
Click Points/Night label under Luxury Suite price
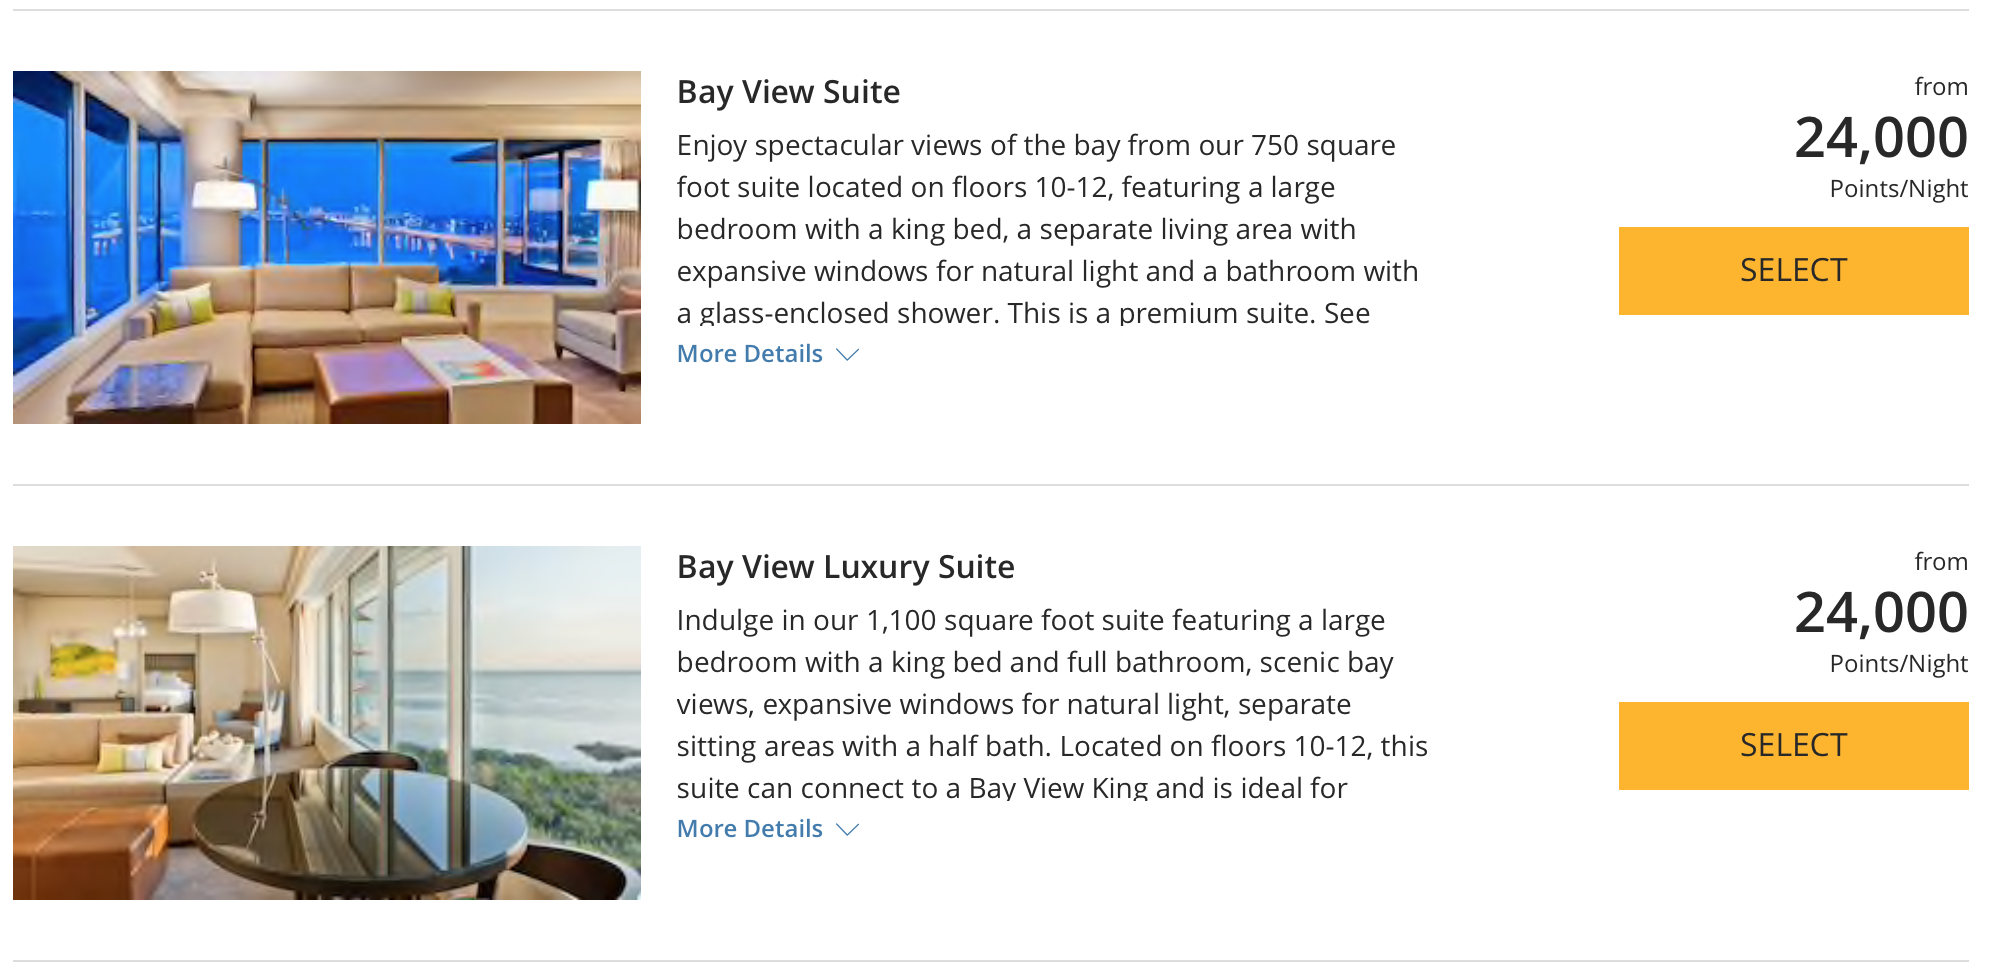[1898, 664]
